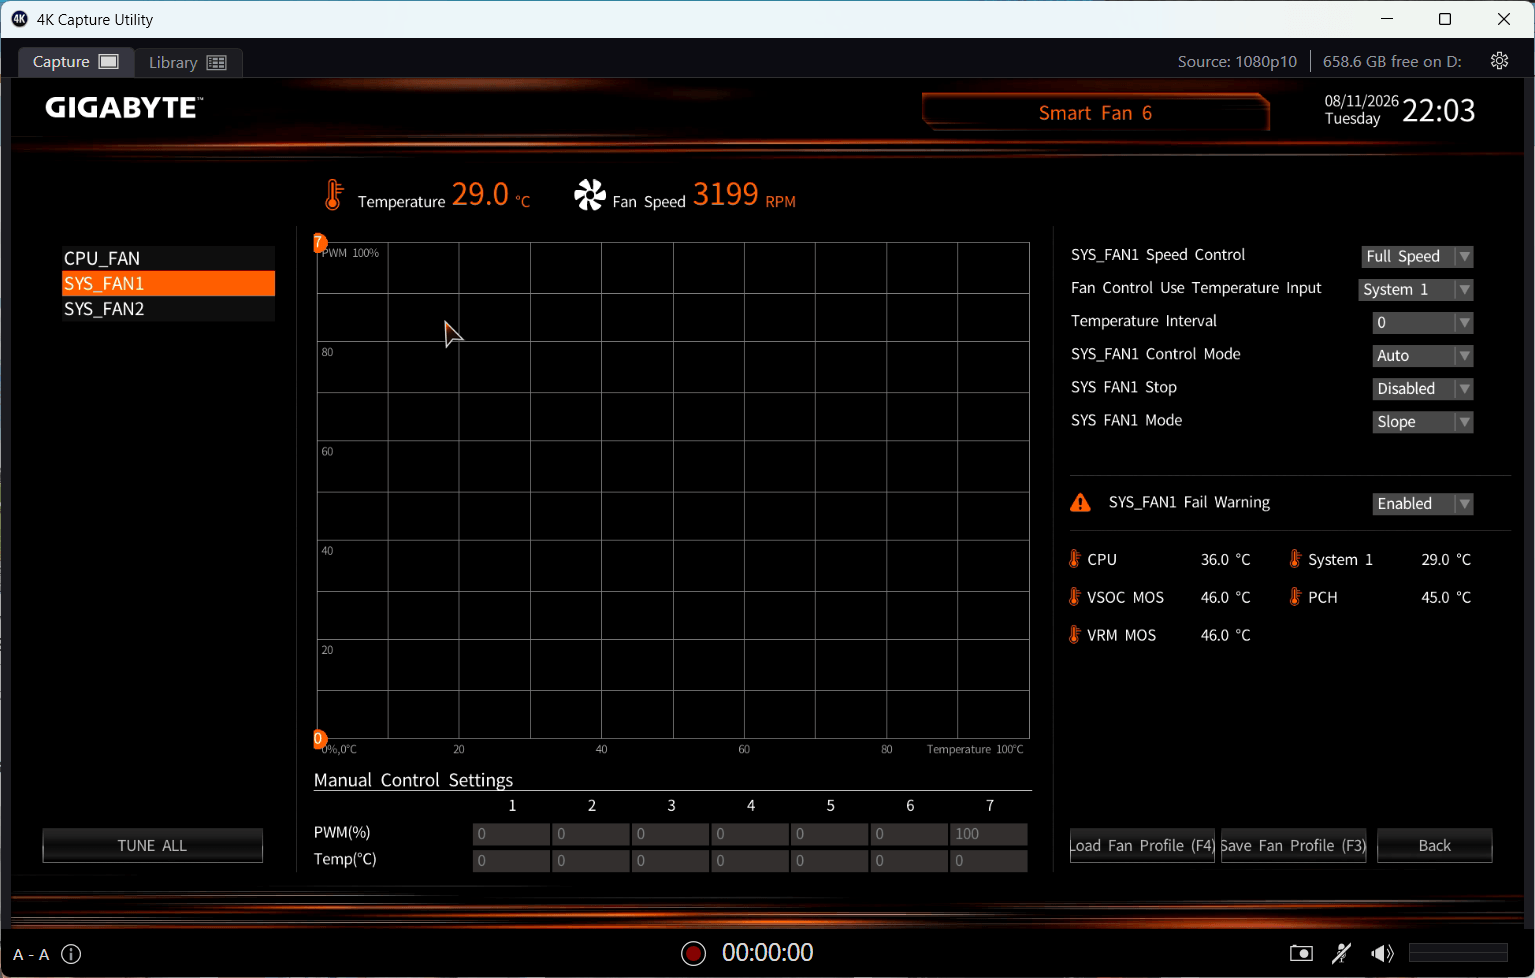
Task: Click PWM(%) field in column 5
Action: [830, 834]
